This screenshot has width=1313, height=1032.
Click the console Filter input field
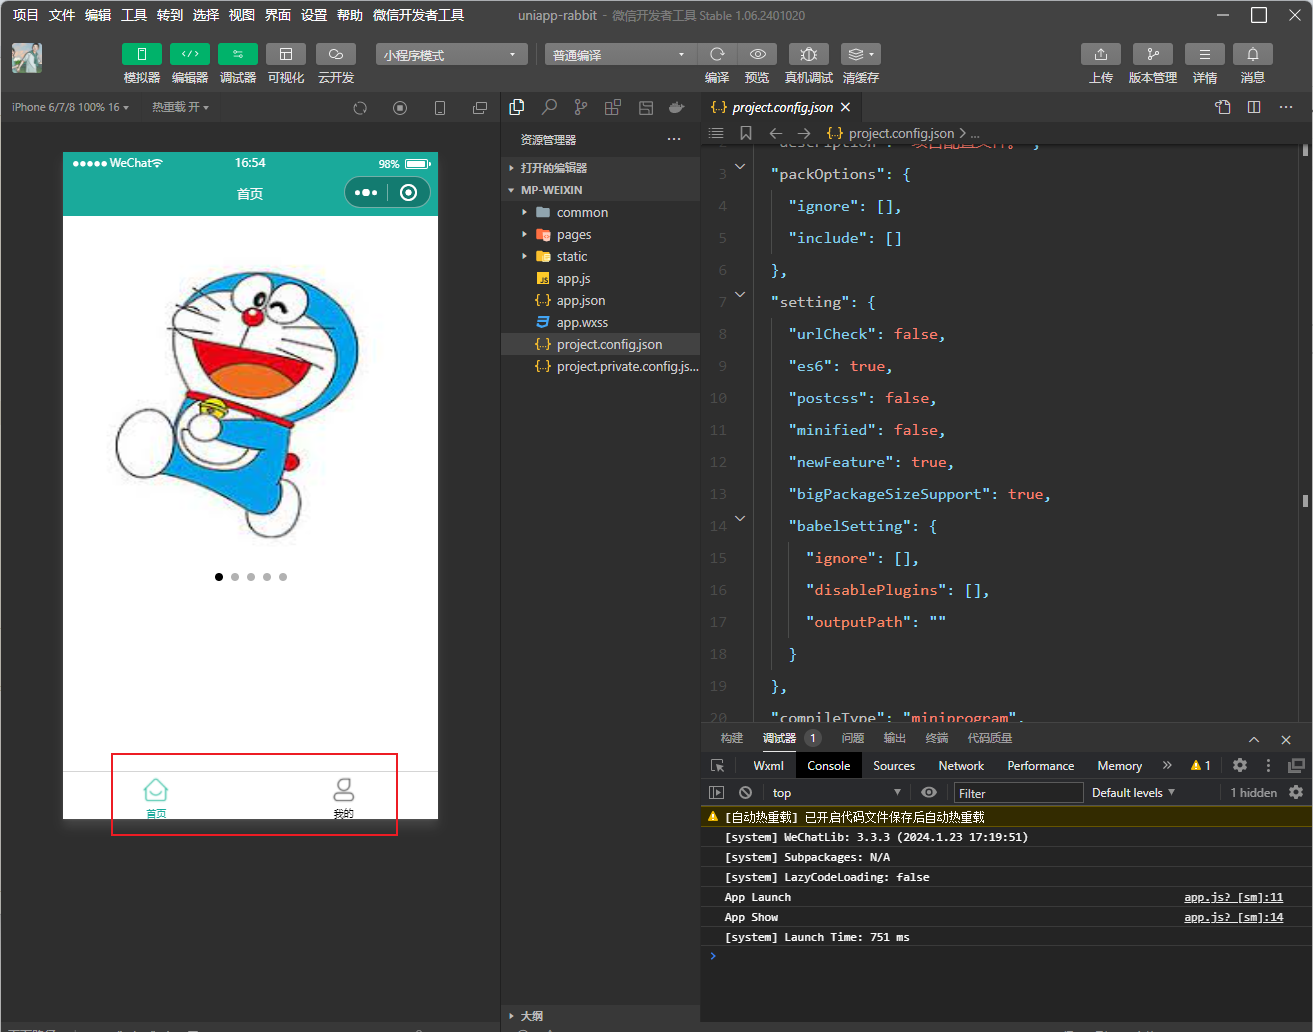coord(1018,793)
